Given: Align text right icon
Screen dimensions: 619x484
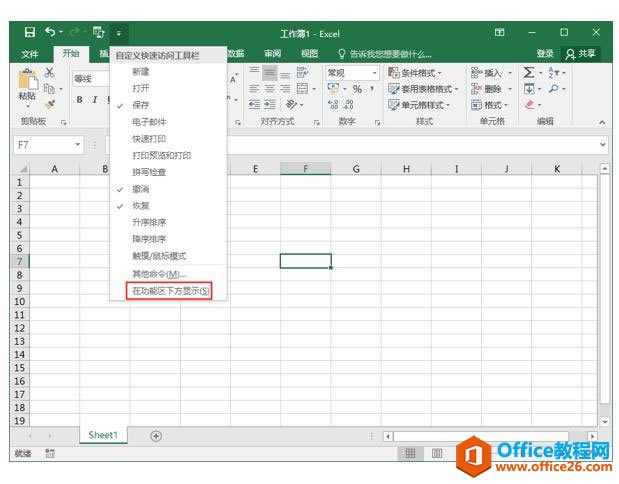Looking at the screenshot, I should click(x=285, y=89).
